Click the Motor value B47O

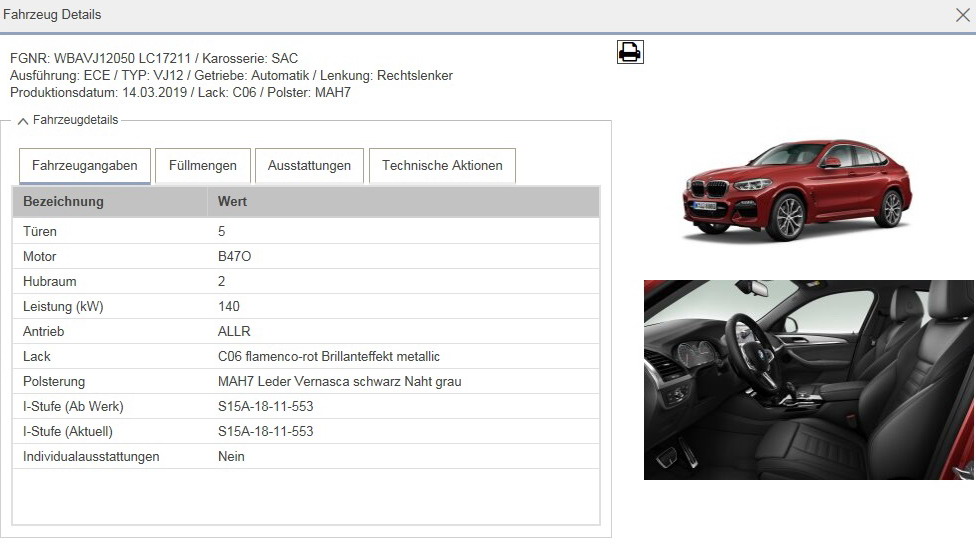click(x=235, y=256)
